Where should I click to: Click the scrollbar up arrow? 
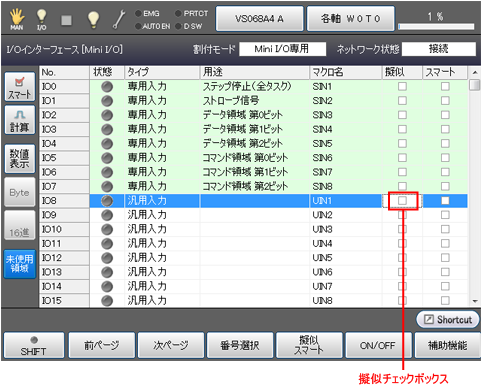475,72
